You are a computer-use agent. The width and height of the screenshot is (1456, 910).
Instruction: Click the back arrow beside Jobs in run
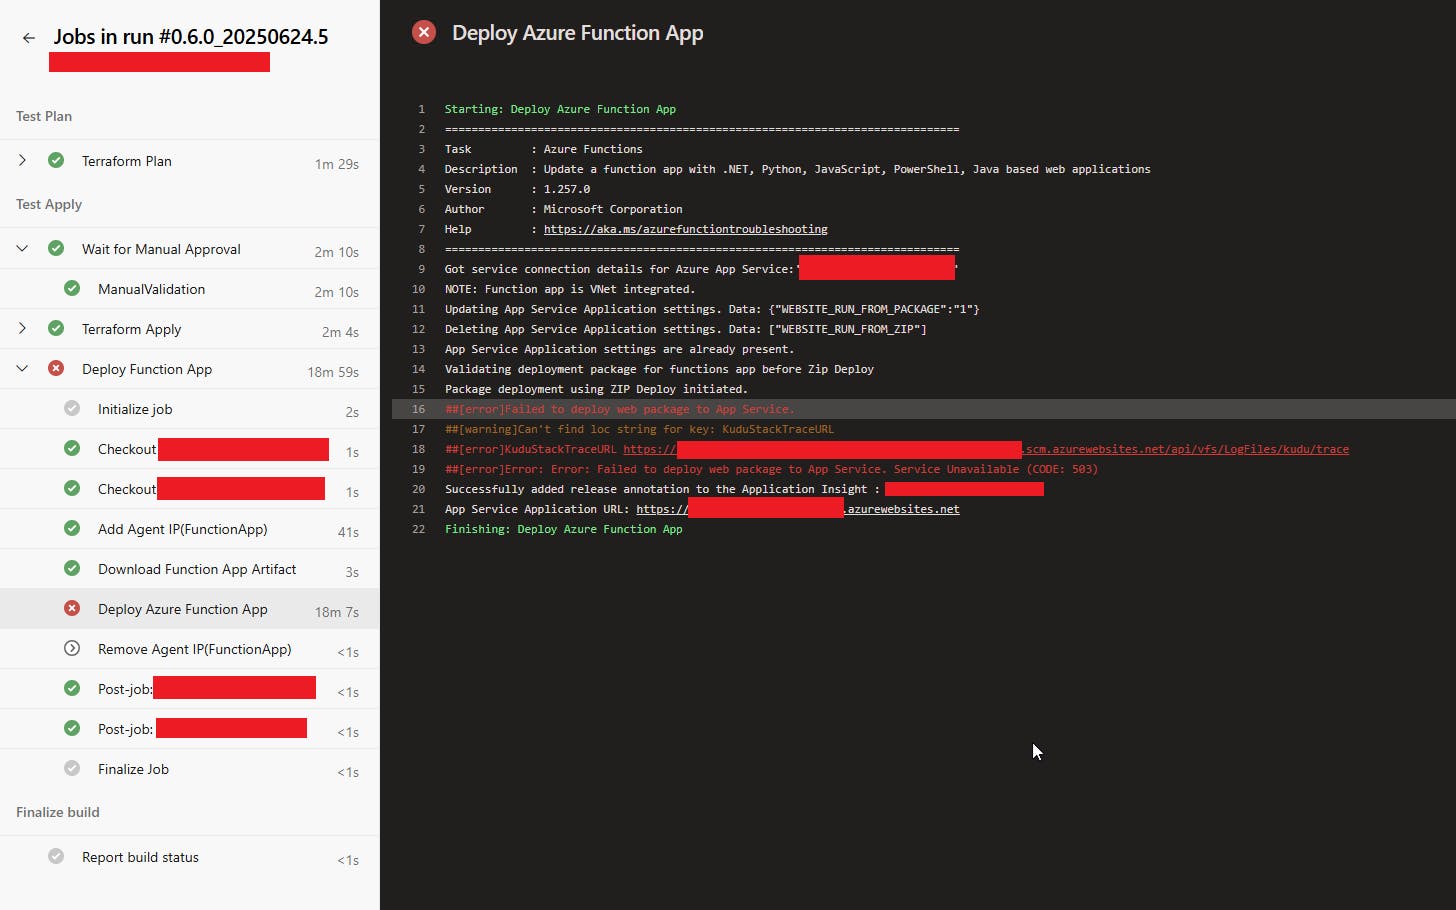(29, 38)
